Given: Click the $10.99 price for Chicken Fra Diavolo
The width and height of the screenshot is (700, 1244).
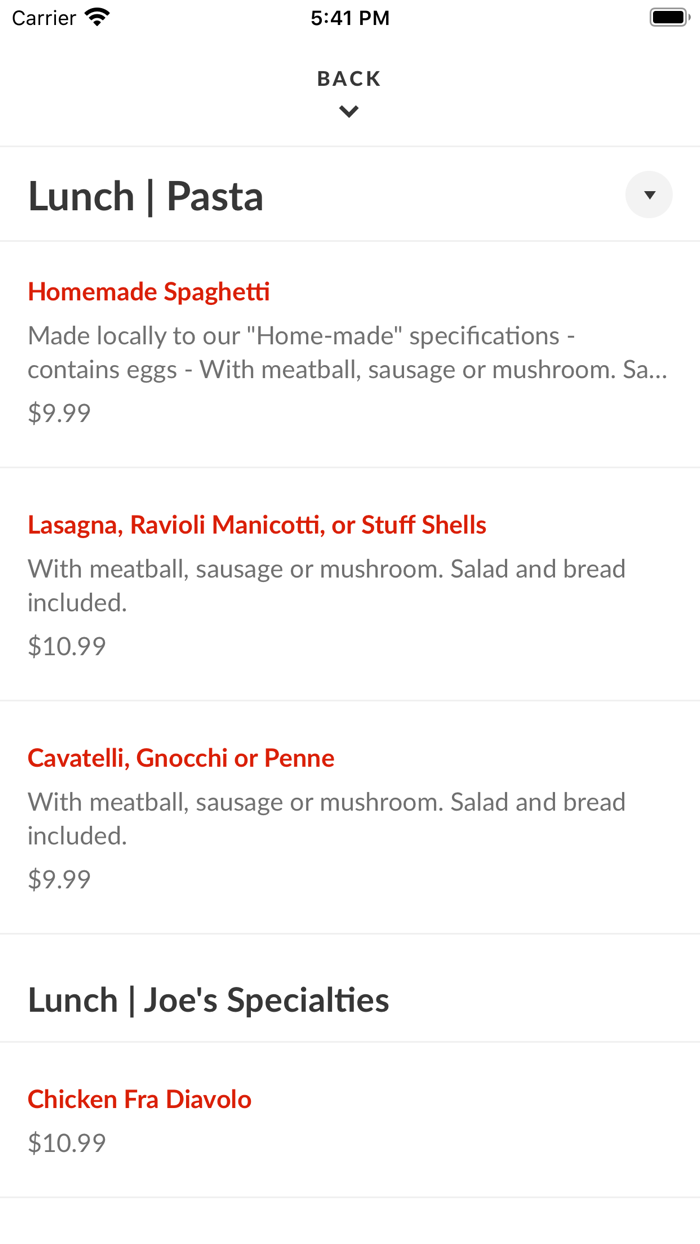Looking at the screenshot, I should click(x=66, y=1142).
